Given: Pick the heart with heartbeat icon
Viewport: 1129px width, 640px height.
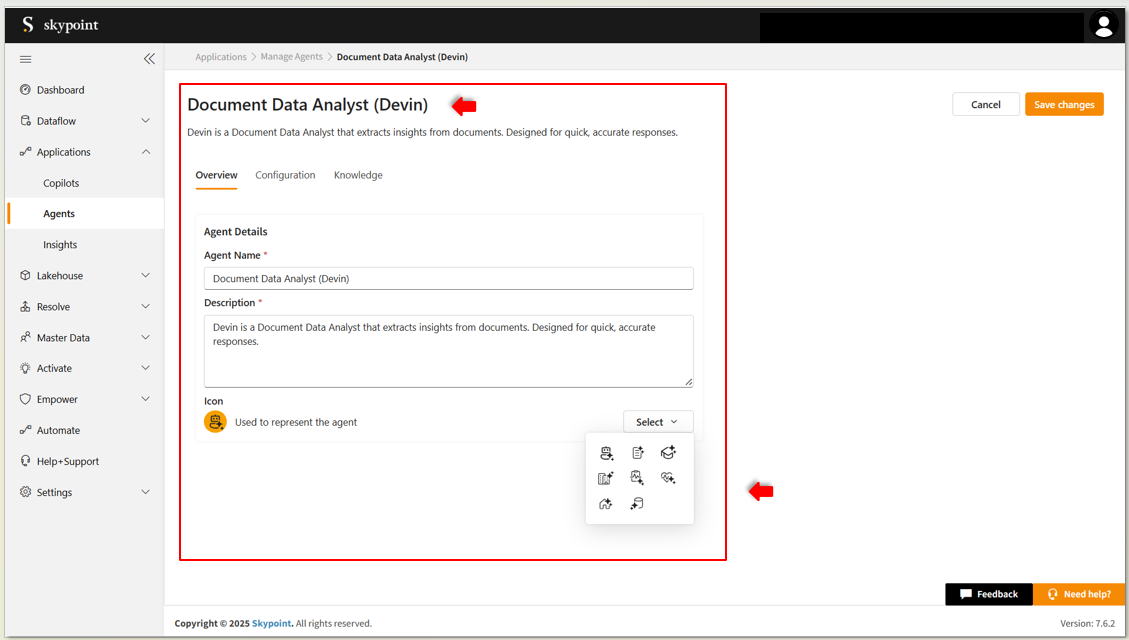Looking at the screenshot, I should click(668, 478).
